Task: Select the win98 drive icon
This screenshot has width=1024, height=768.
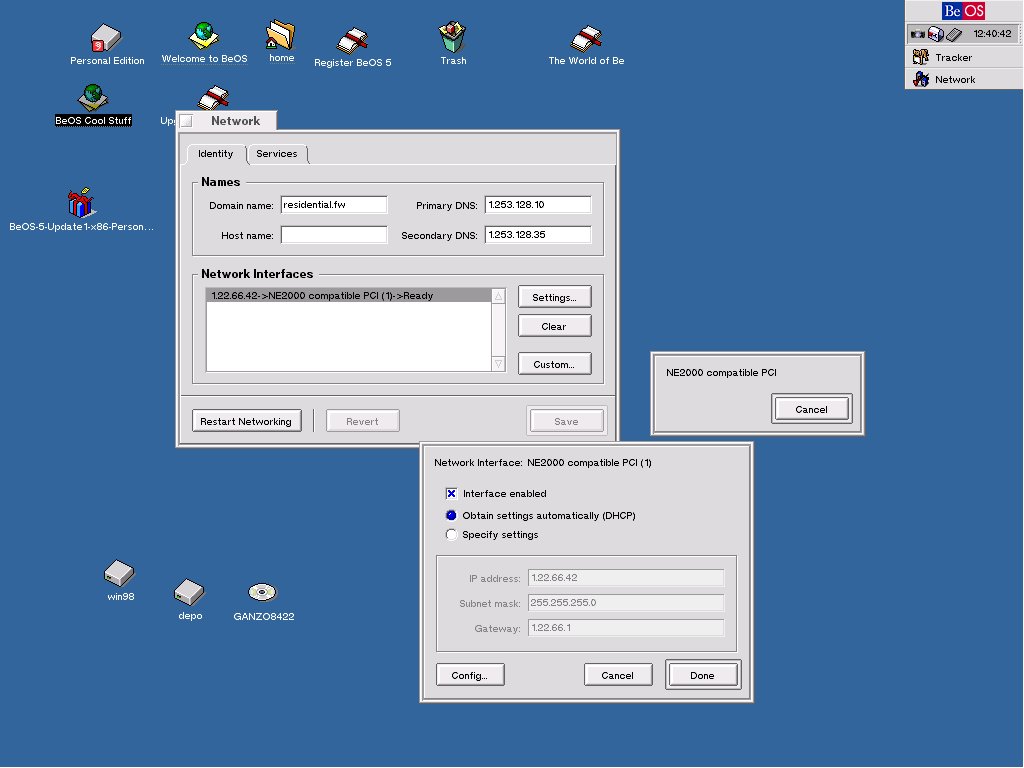Action: [119, 574]
